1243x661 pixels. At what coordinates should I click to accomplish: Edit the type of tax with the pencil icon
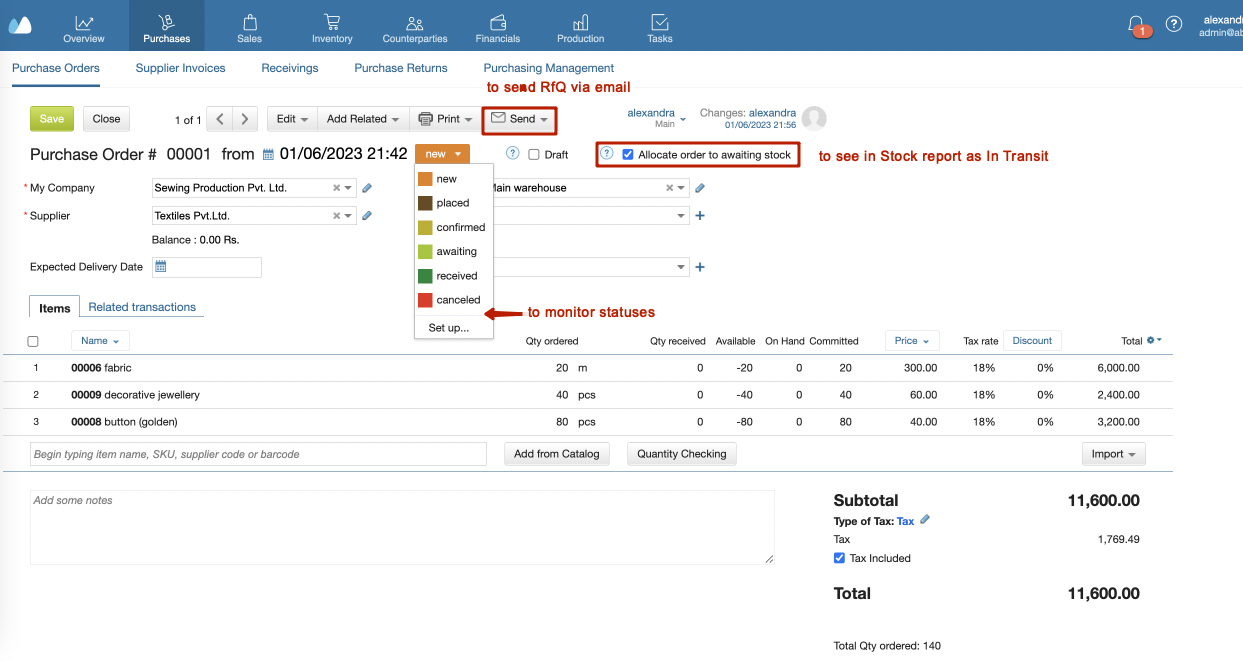pyautogui.click(x=925, y=520)
